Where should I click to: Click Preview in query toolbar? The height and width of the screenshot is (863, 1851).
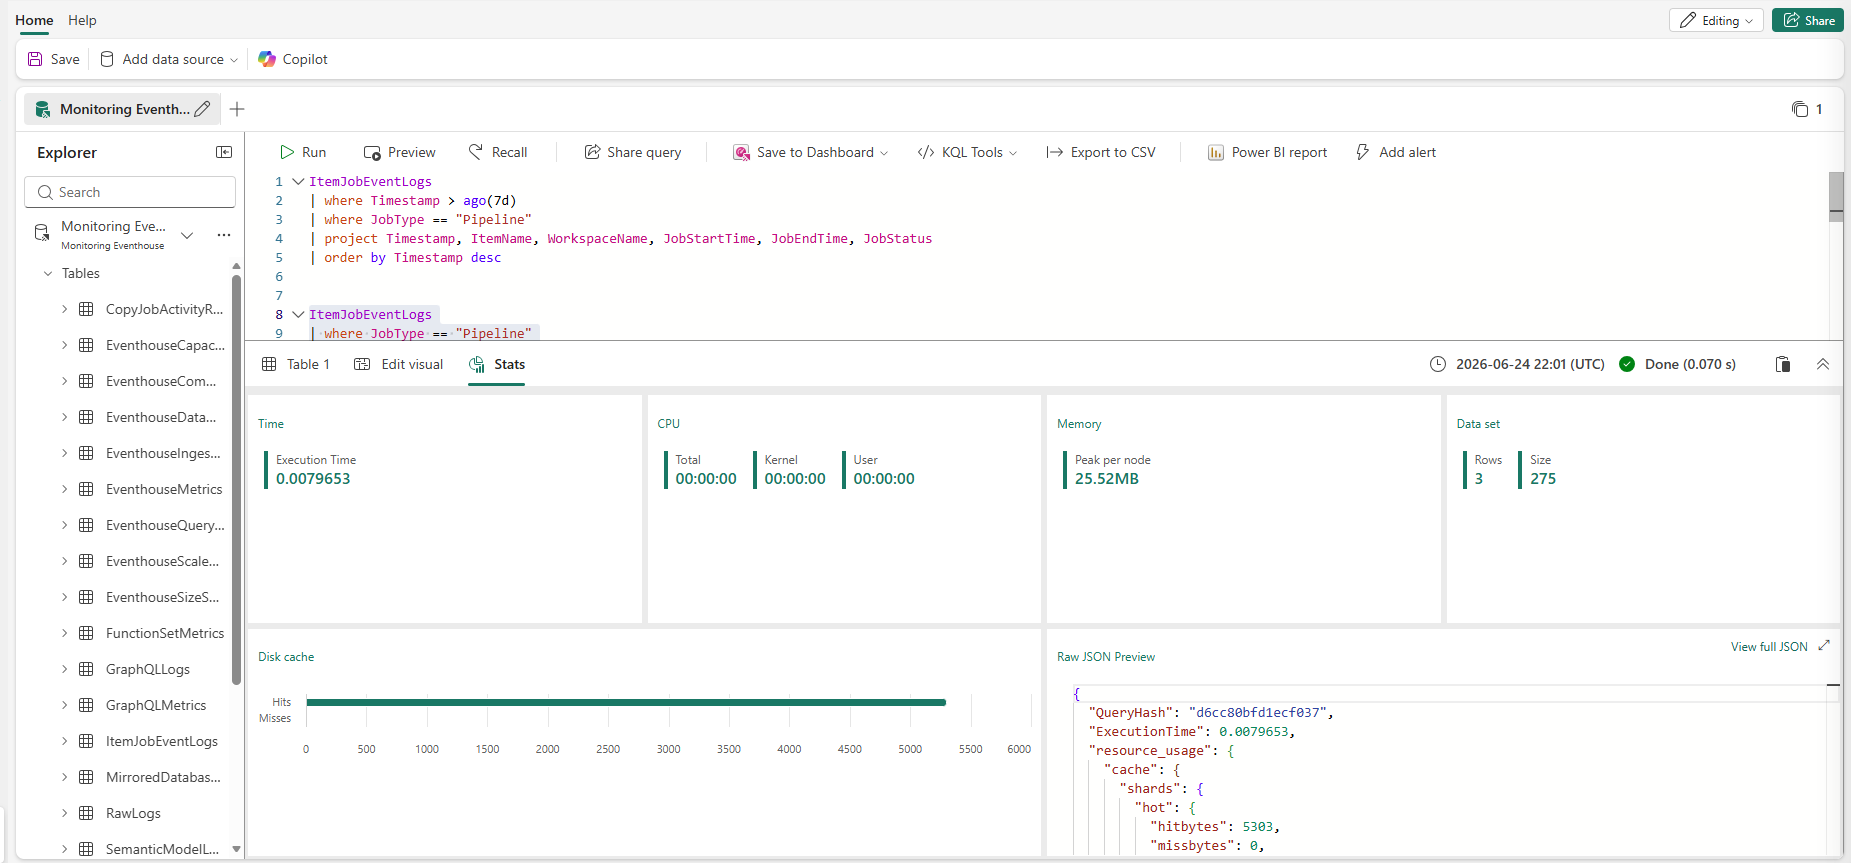click(x=400, y=152)
